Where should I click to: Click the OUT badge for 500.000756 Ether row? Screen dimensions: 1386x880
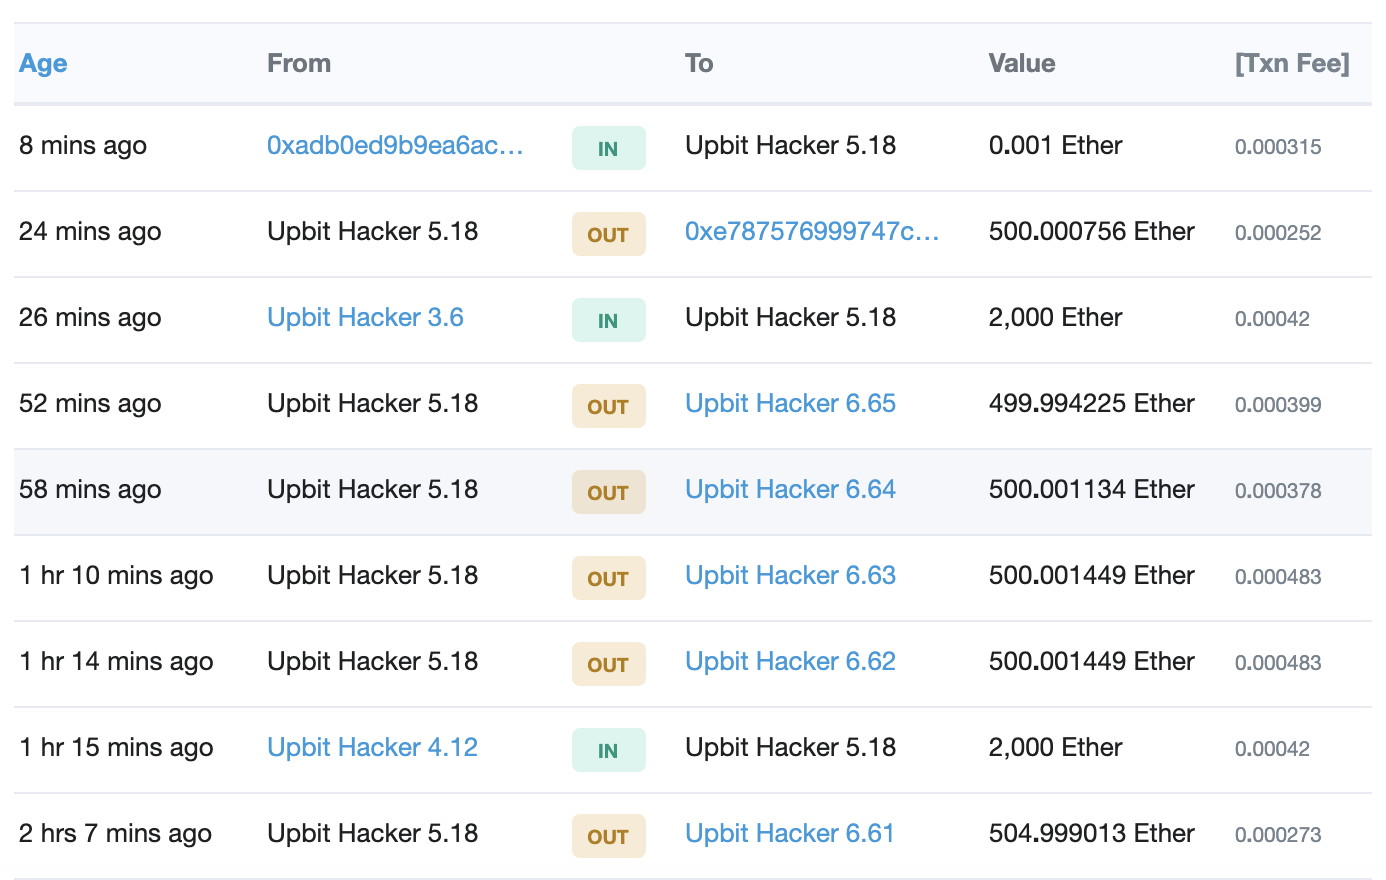pyautogui.click(x=608, y=235)
